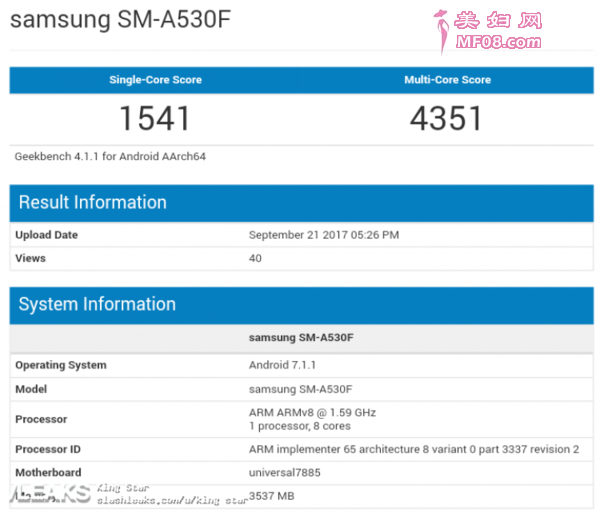Viewport: 600px width, 518px height.
Task: Select the ARM ARMv8 @ 1.59 GHz processor text
Action: 312,412
